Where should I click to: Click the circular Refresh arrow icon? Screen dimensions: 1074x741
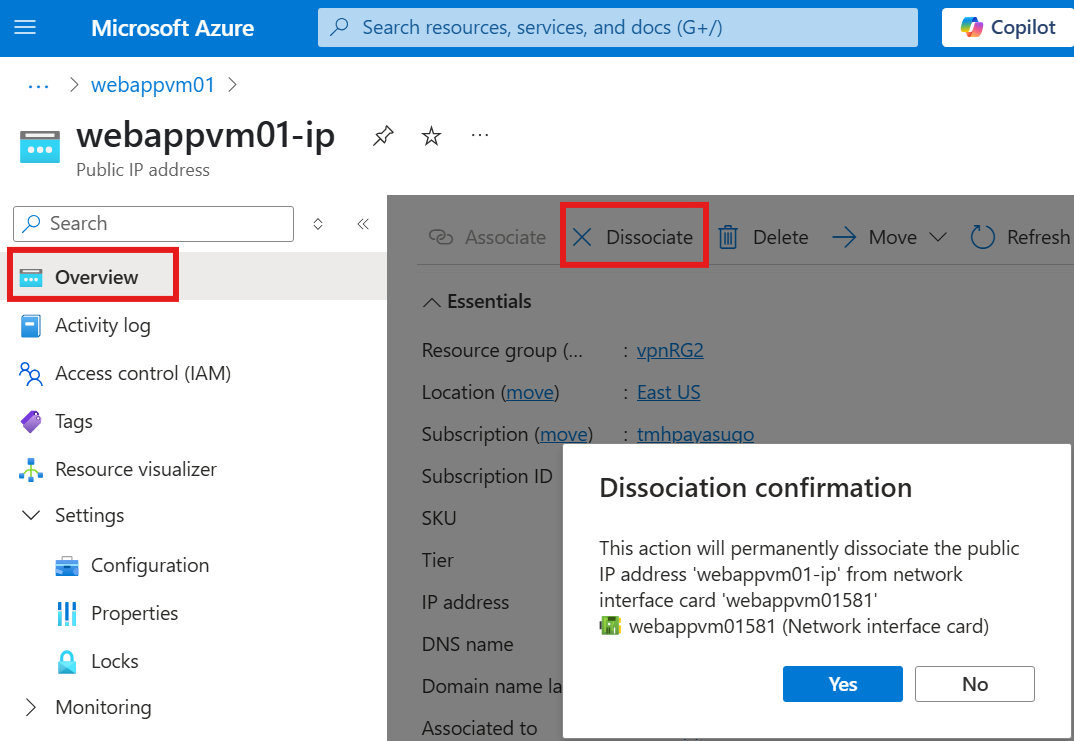click(x=982, y=238)
